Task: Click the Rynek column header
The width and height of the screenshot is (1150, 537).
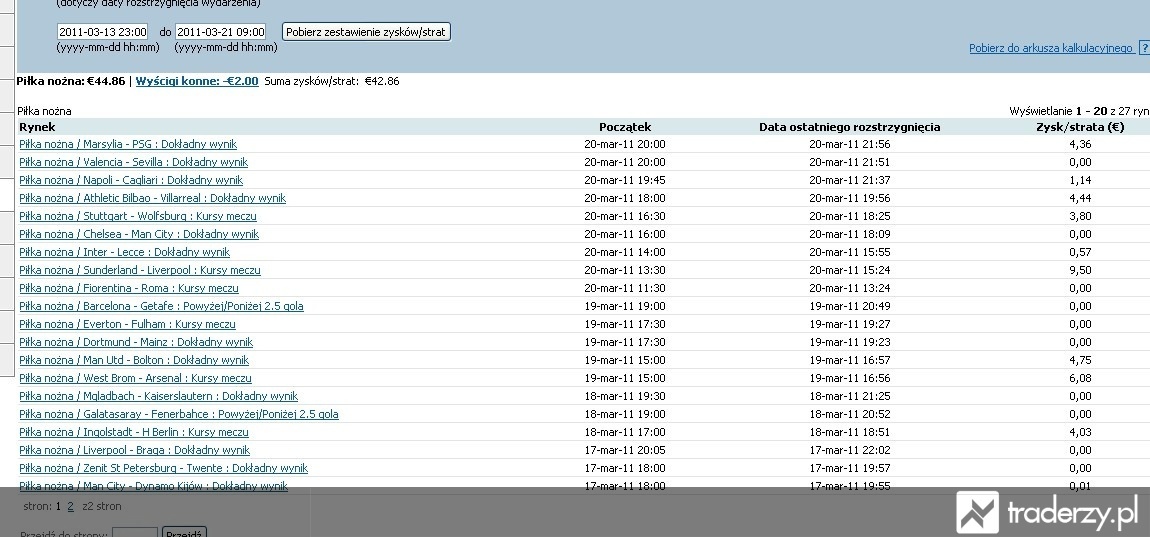Action: (37, 127)
